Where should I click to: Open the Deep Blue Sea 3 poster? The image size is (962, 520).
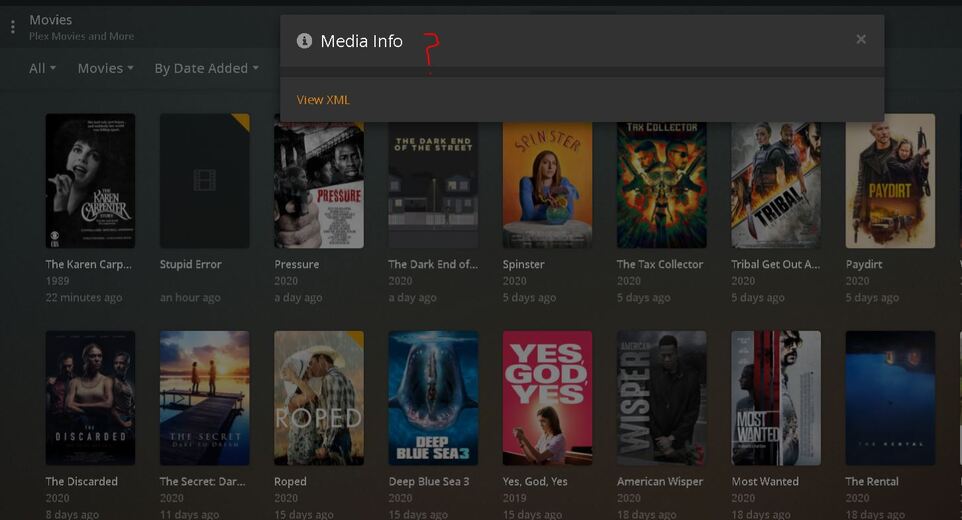point(433,398)
